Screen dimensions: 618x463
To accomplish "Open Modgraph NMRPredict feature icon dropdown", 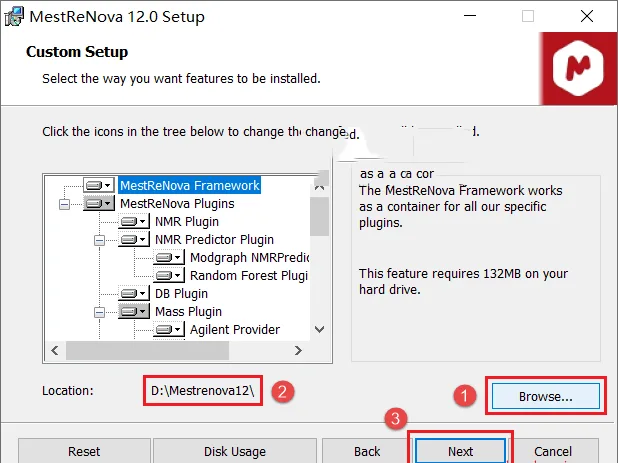I will (x=169, y=257).
